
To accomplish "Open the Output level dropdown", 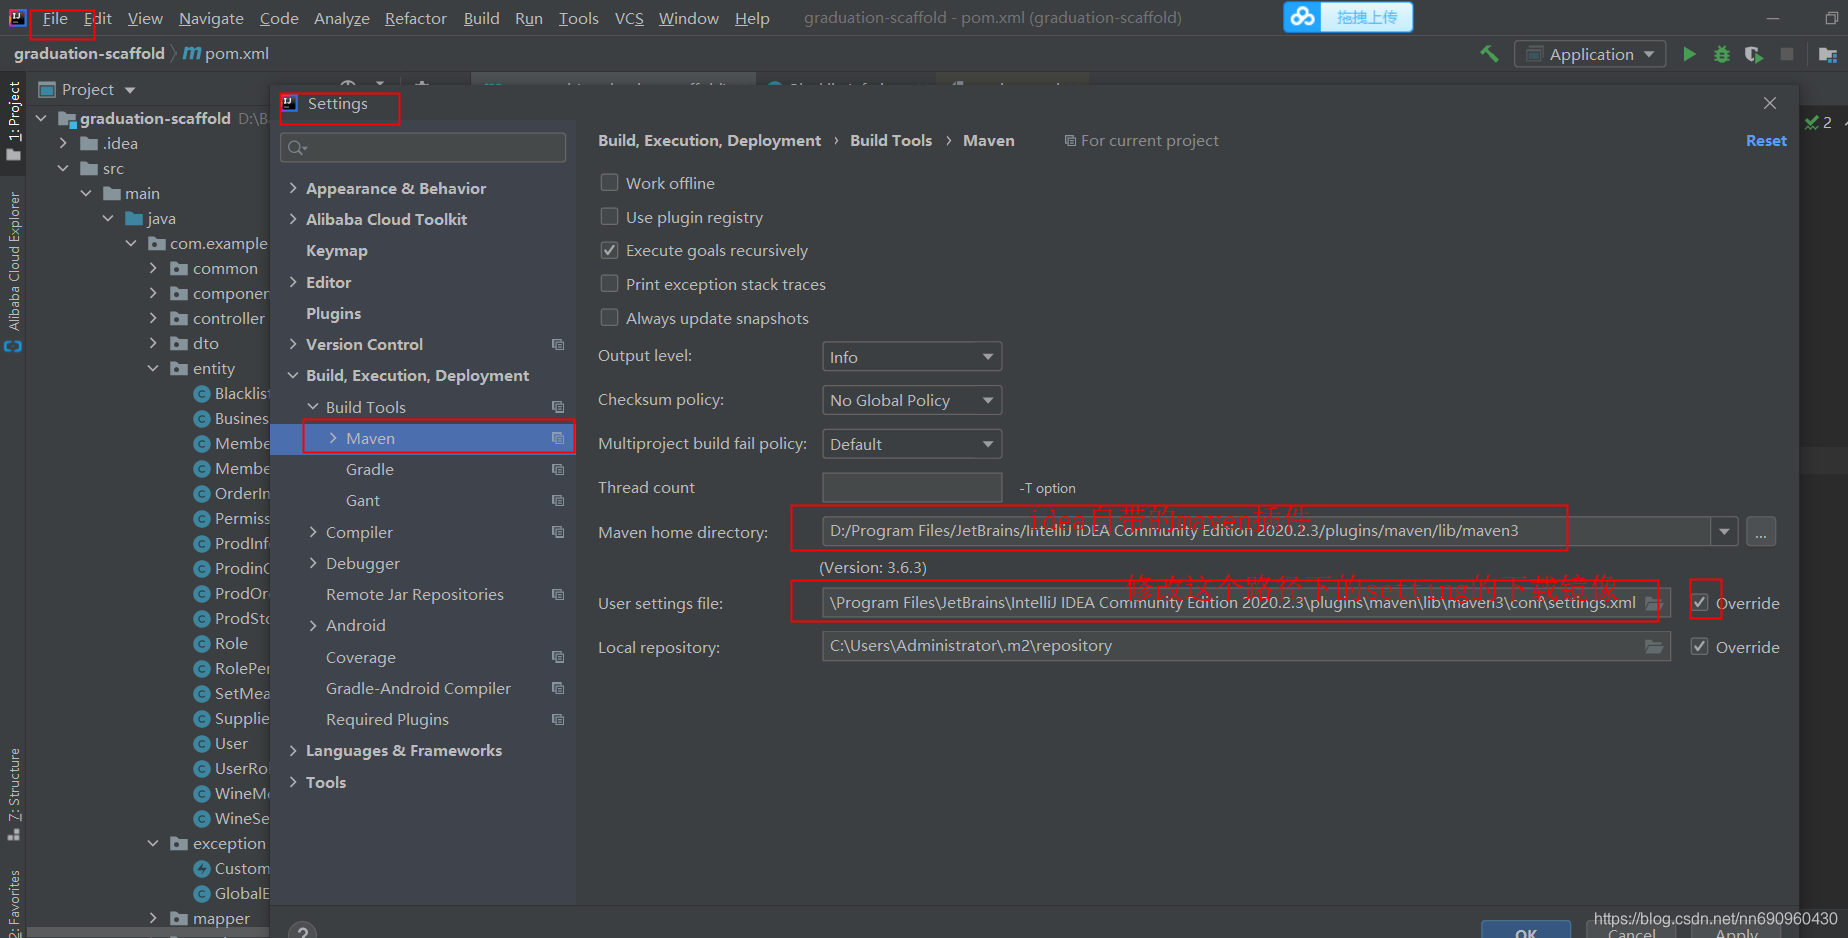I will point(912,357).
